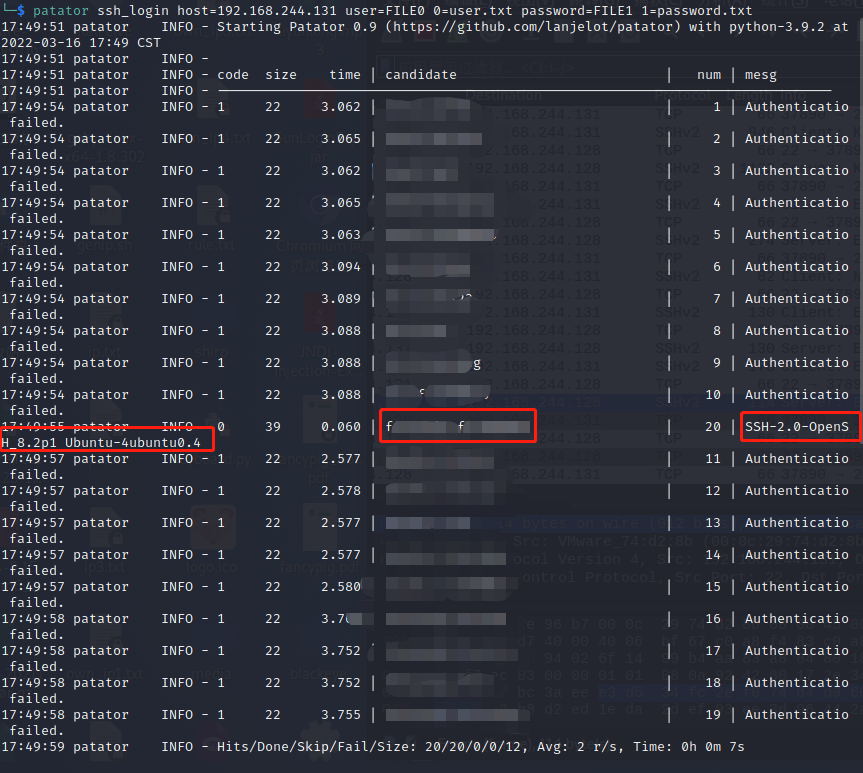The width and height of the screenshot is (863, 773).
Task: Click 'Authenticatio' message in row num 7
Action: [x=797, y=299]
